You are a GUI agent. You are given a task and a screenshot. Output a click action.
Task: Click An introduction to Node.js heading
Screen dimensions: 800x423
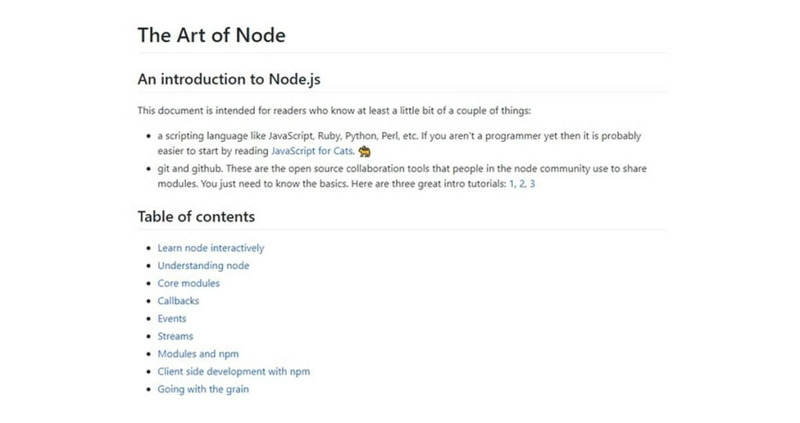(x=229, y=79)
